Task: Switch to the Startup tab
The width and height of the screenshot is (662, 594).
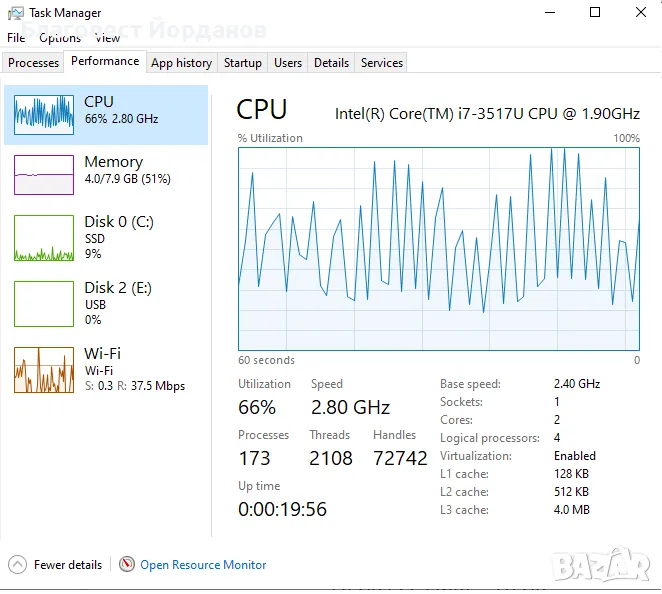Action: pyautogui.click(x=242, y=63)
